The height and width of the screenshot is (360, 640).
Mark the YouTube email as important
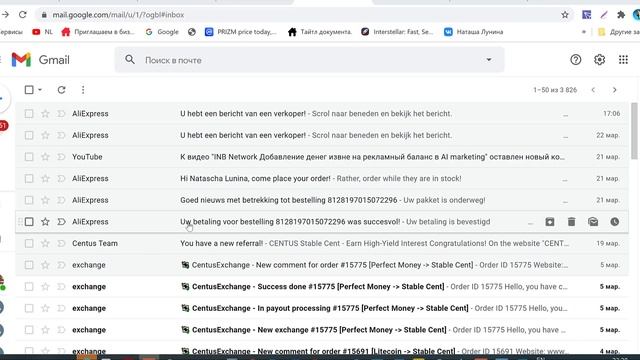point(61,157)
